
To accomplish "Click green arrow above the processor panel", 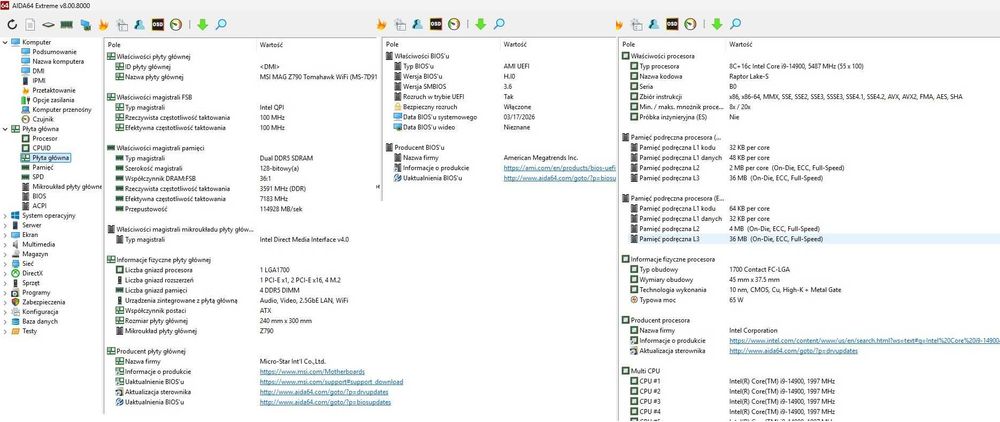I will tap(717, 24).
